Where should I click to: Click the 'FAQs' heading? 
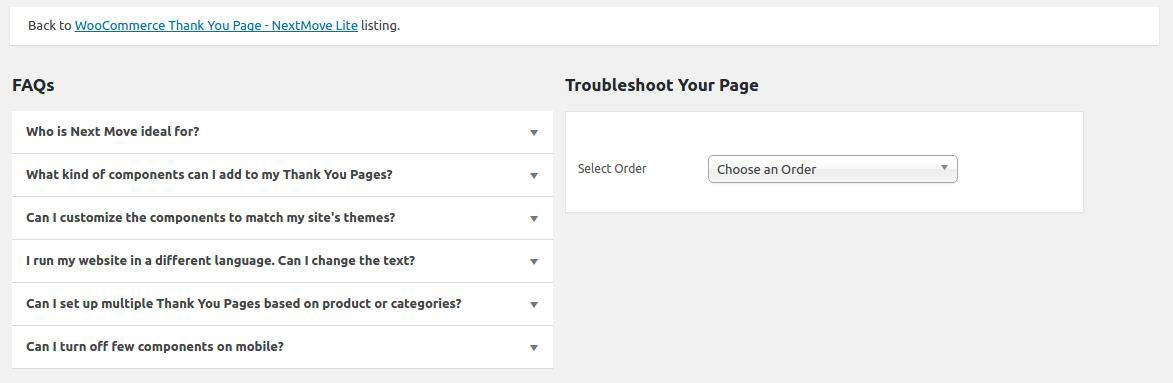[33, 85]
